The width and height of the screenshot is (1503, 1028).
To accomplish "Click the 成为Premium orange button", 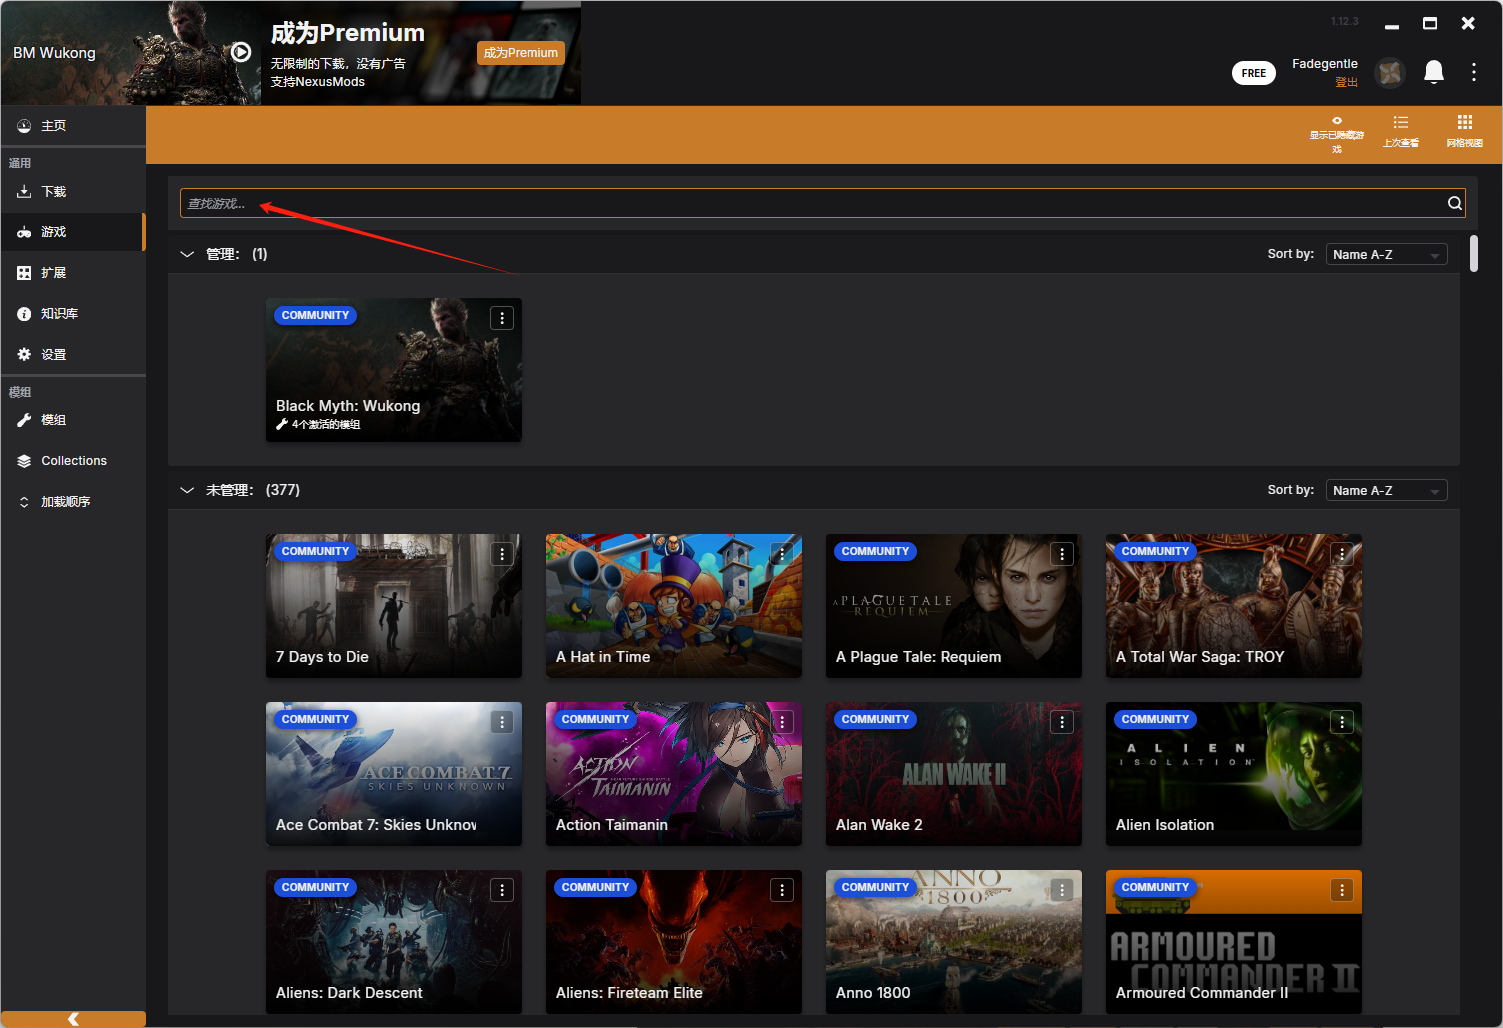I will (521, 53).
